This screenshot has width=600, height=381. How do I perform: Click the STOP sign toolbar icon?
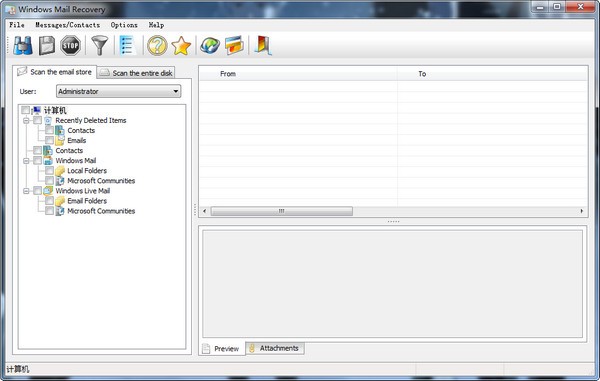click(70, 46)
